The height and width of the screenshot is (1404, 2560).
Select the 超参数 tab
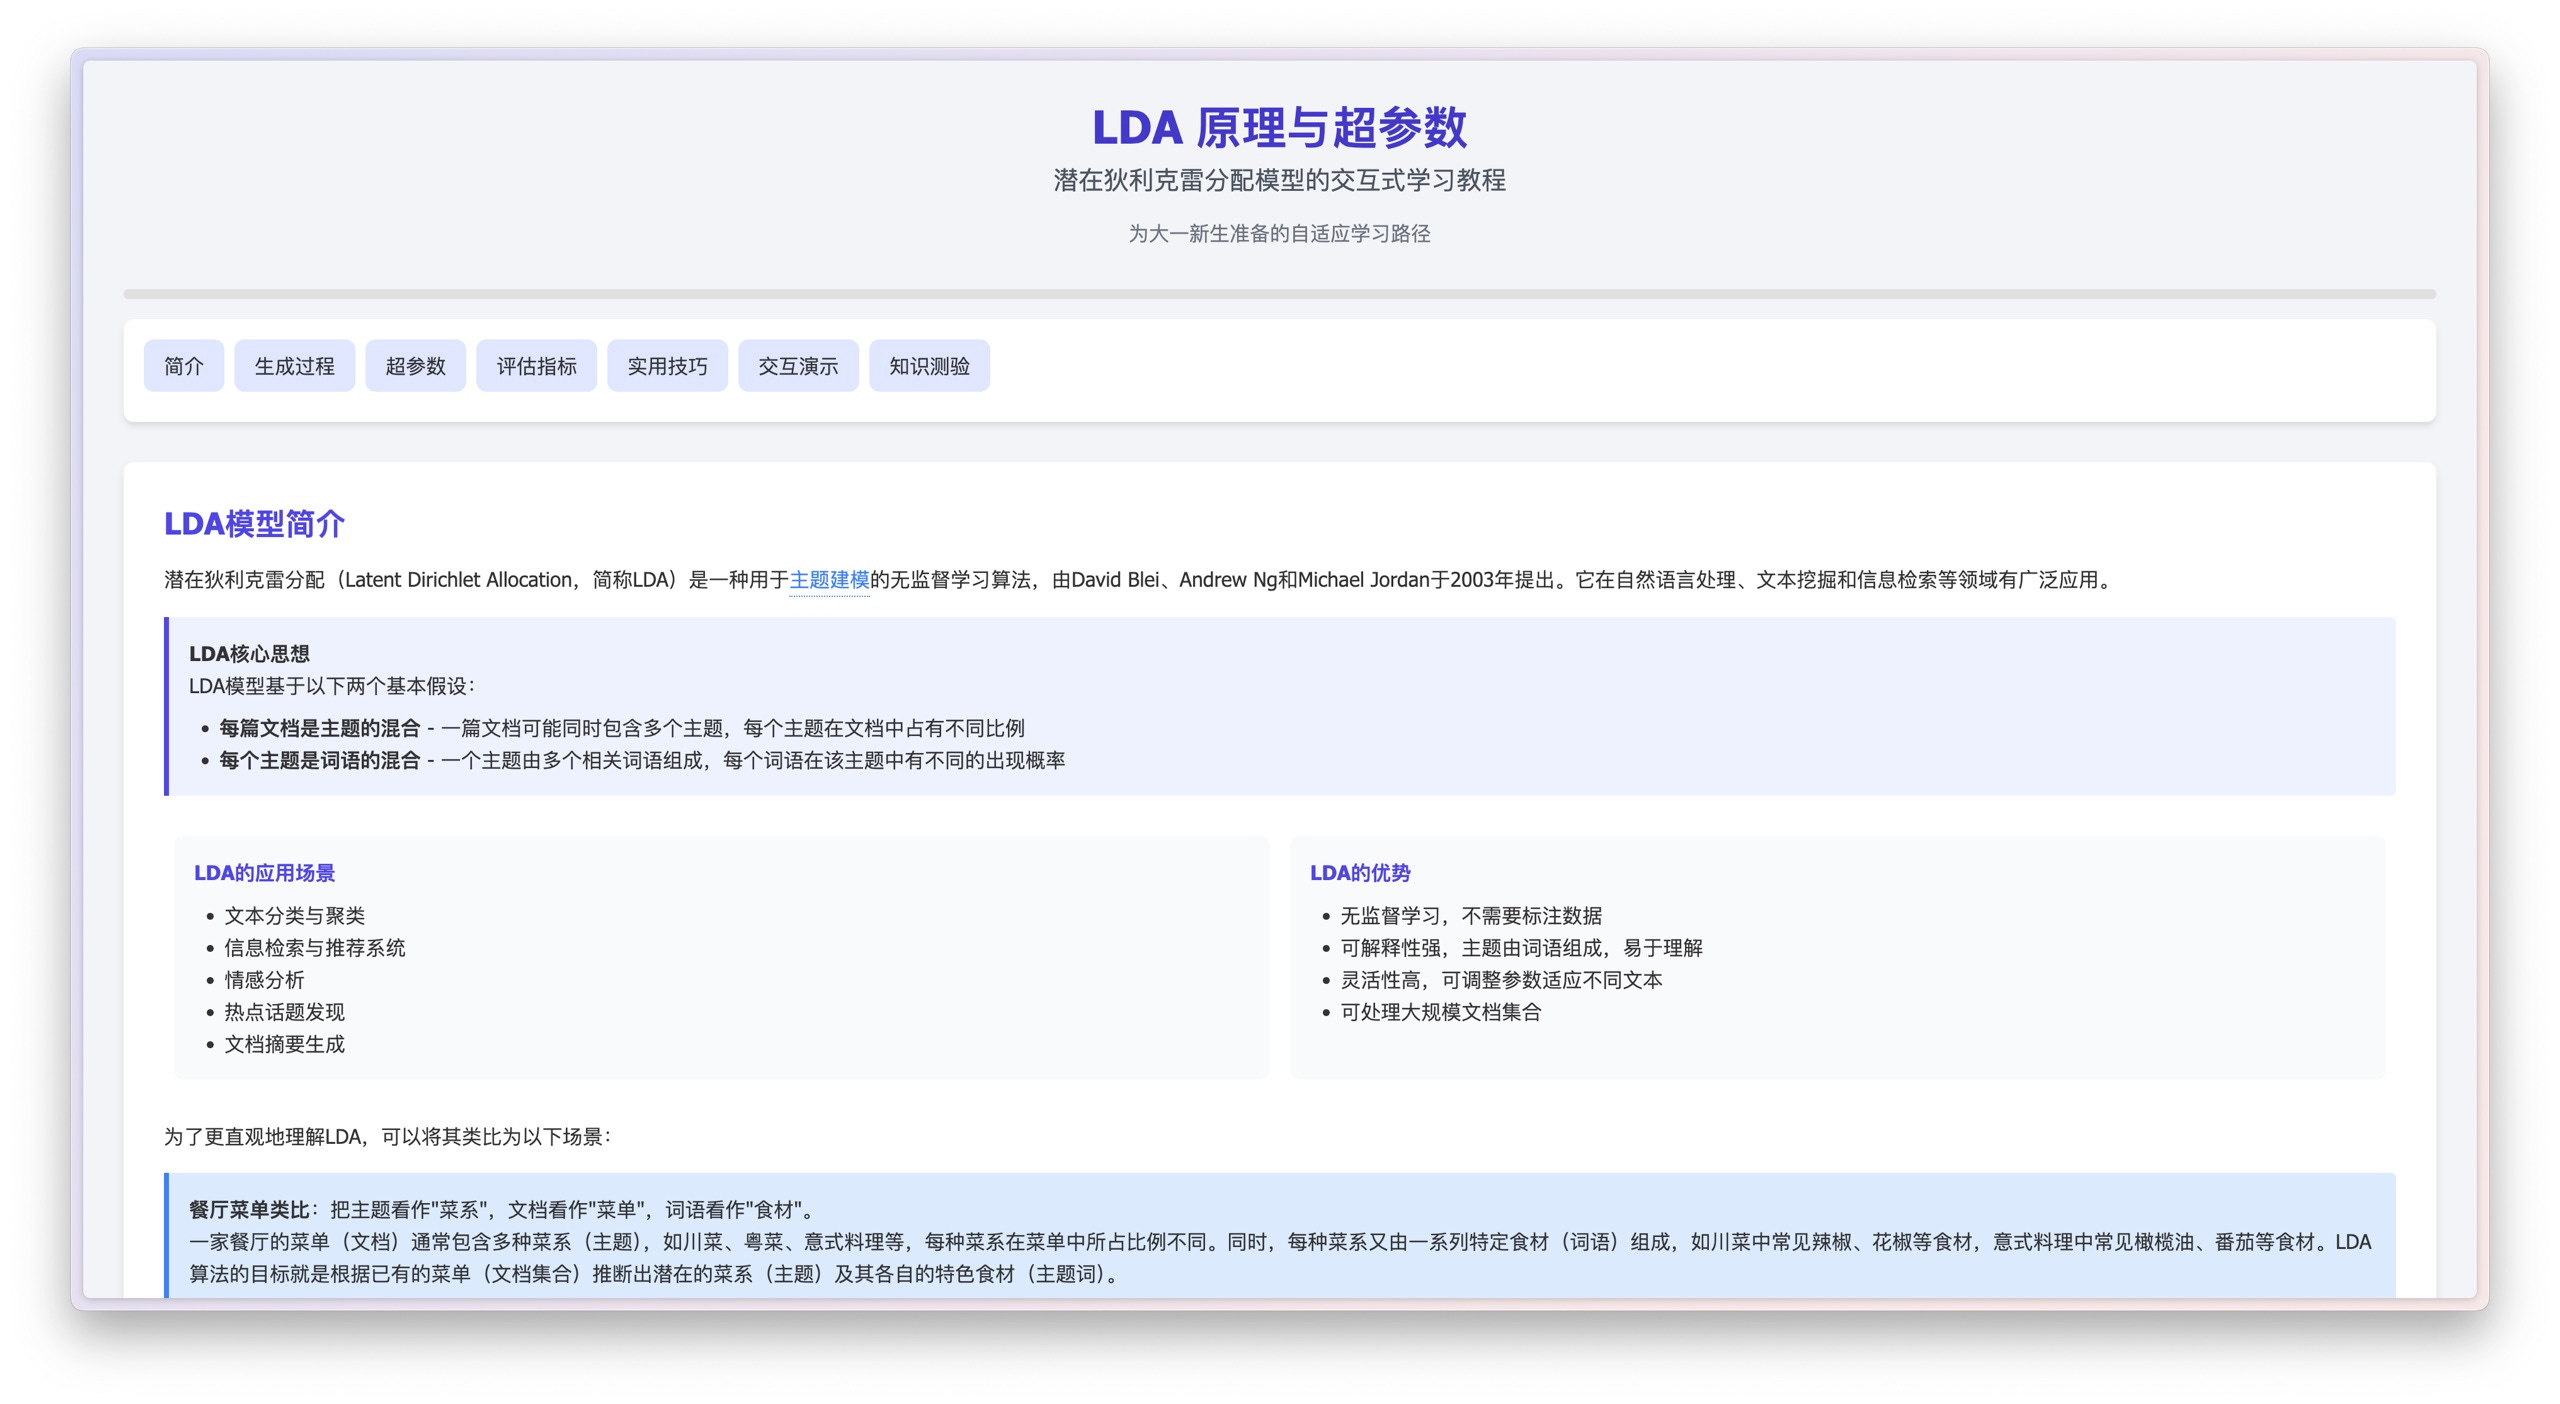[415, 366]
